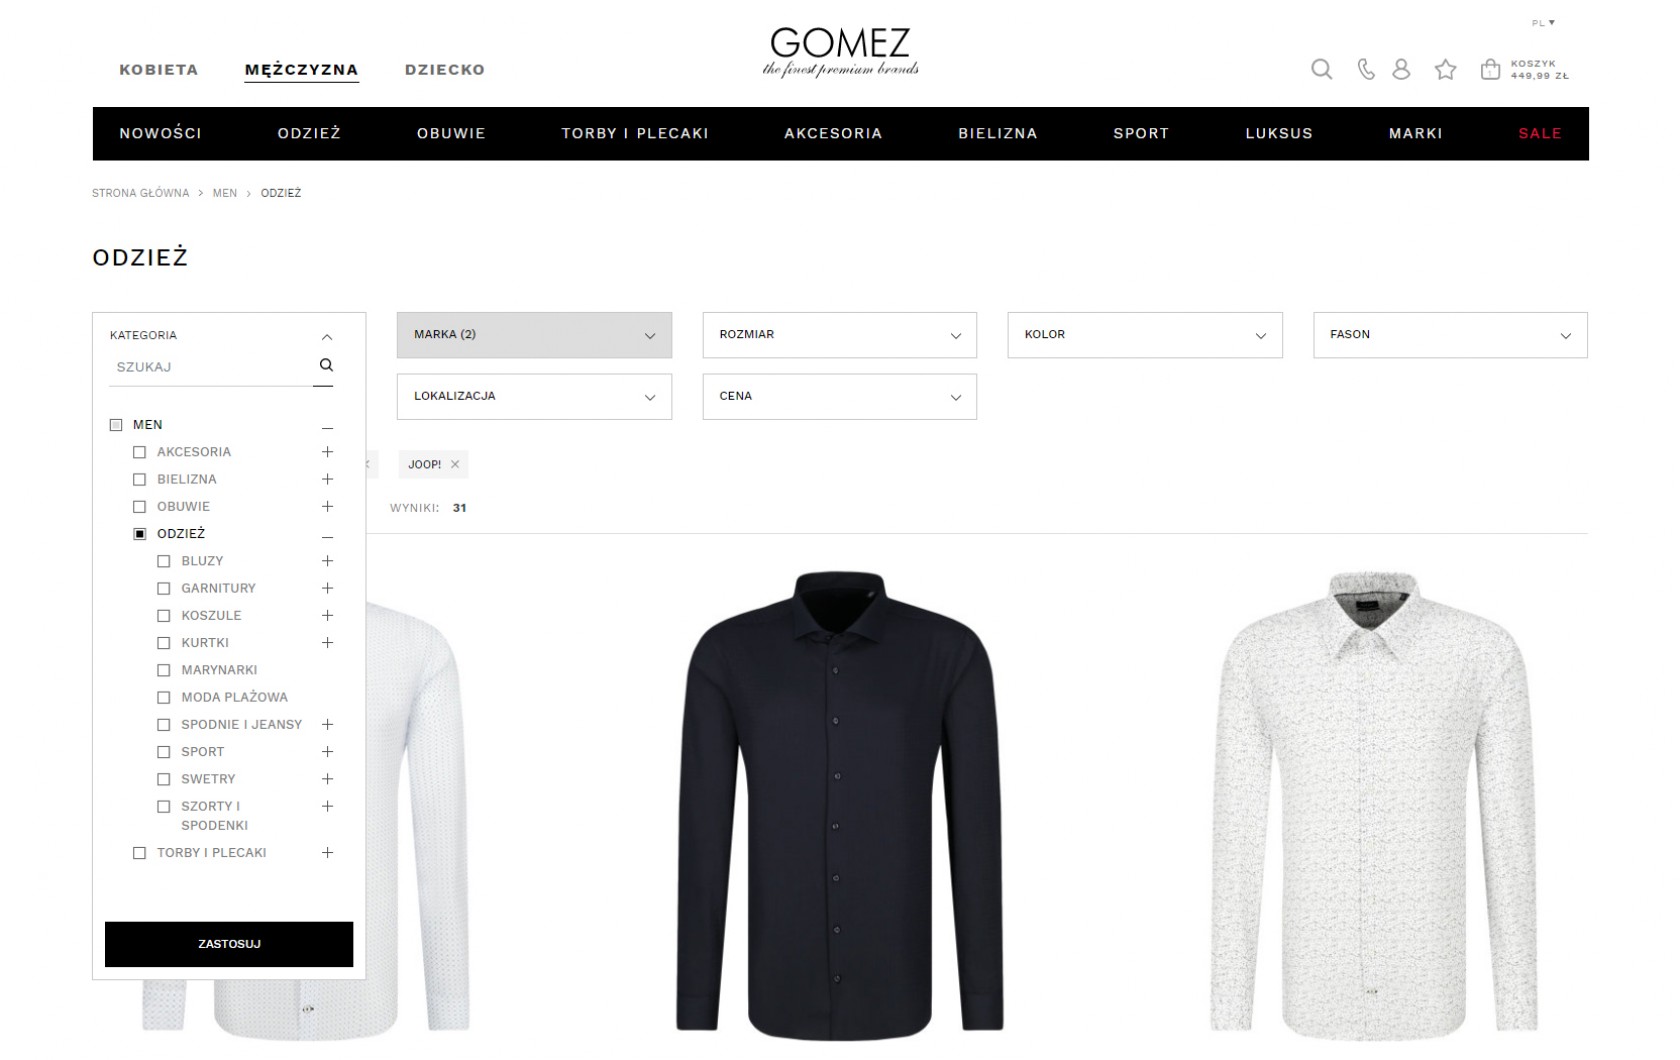Open the Kolor filter dropdown
This screenshot has height=1060, width=1680.
coord(1145,335)
